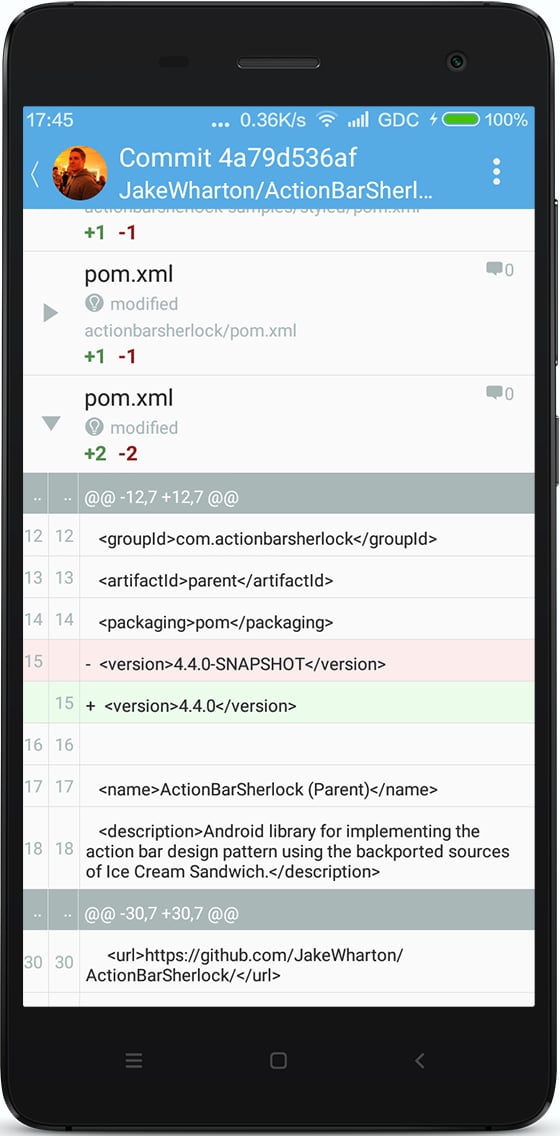This screenshot has height=1136, width=560.
Task: Tap the Android home key
Action: pyautogui.click(x=278, y=1061)
